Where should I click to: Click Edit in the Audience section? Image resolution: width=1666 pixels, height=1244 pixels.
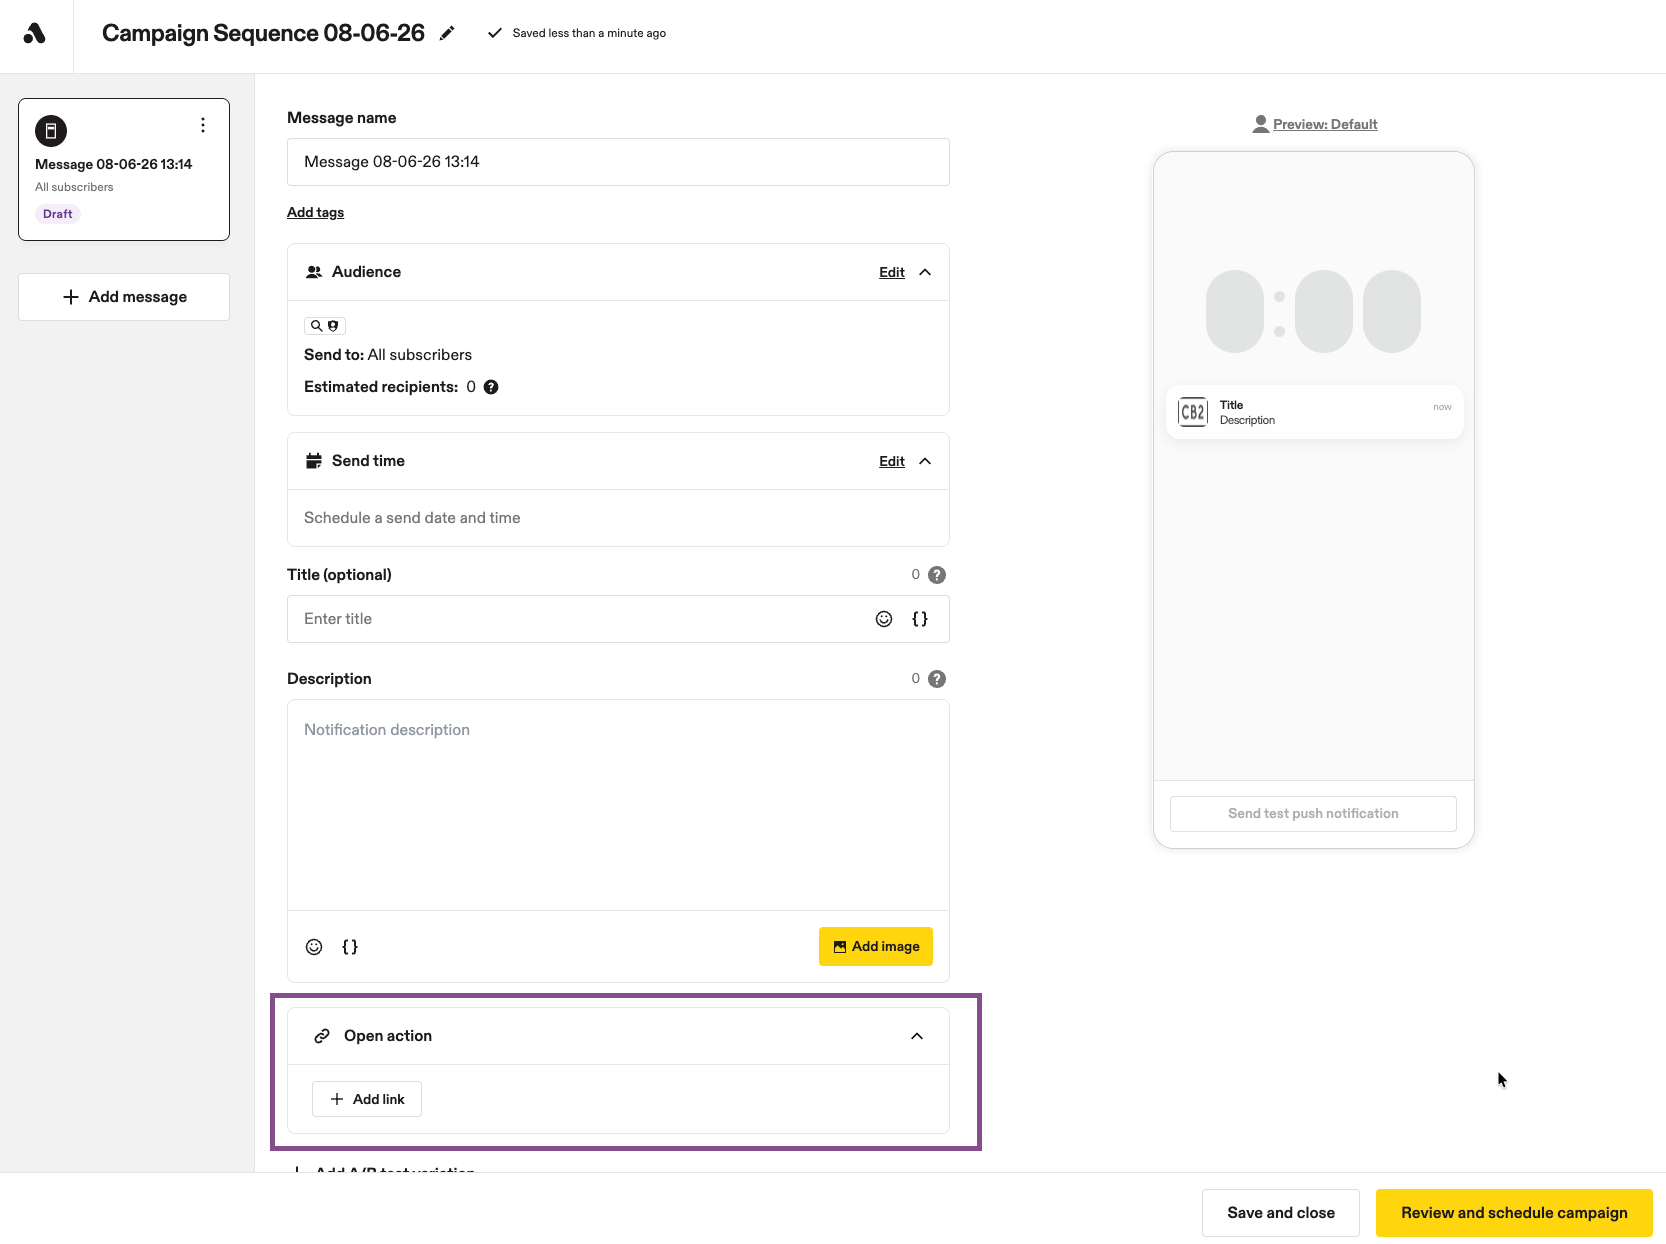click(x=892, y=272)
